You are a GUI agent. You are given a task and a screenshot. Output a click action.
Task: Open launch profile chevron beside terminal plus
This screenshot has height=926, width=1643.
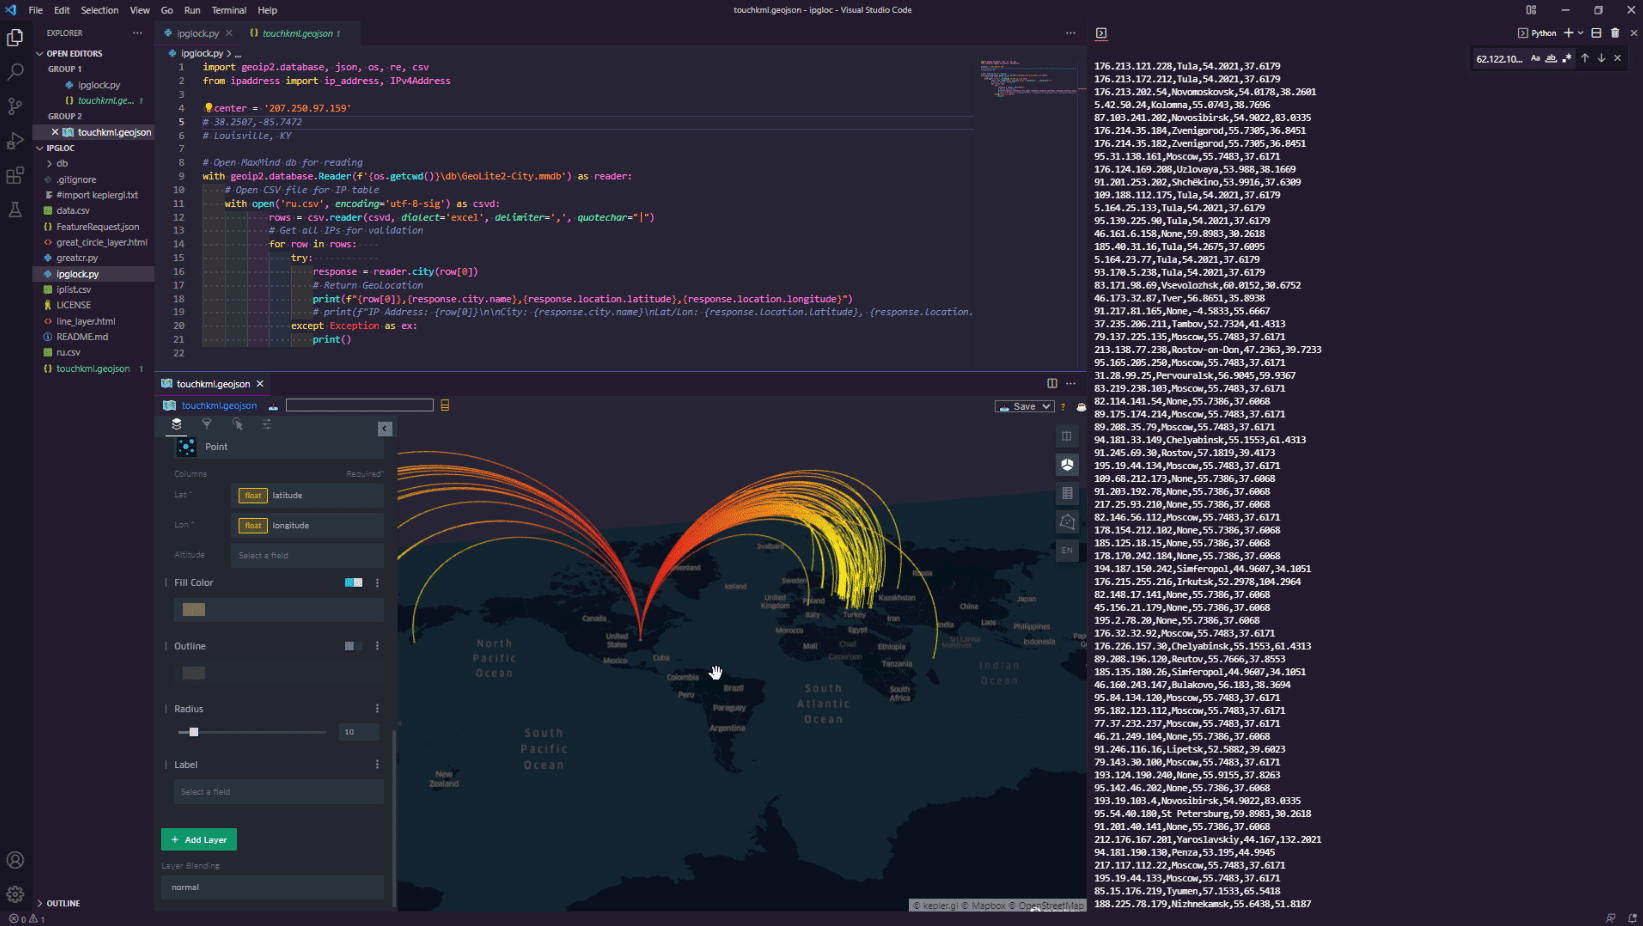[x=1580, y=33]
